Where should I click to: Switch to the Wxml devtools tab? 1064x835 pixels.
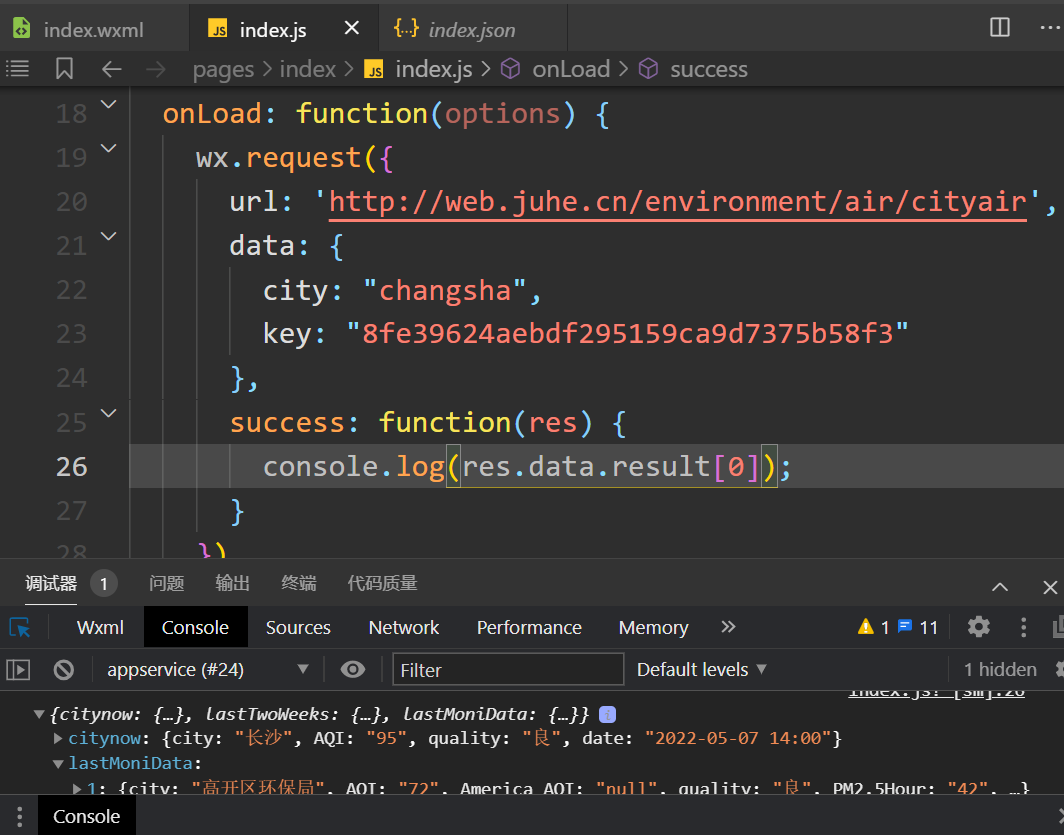100,627
